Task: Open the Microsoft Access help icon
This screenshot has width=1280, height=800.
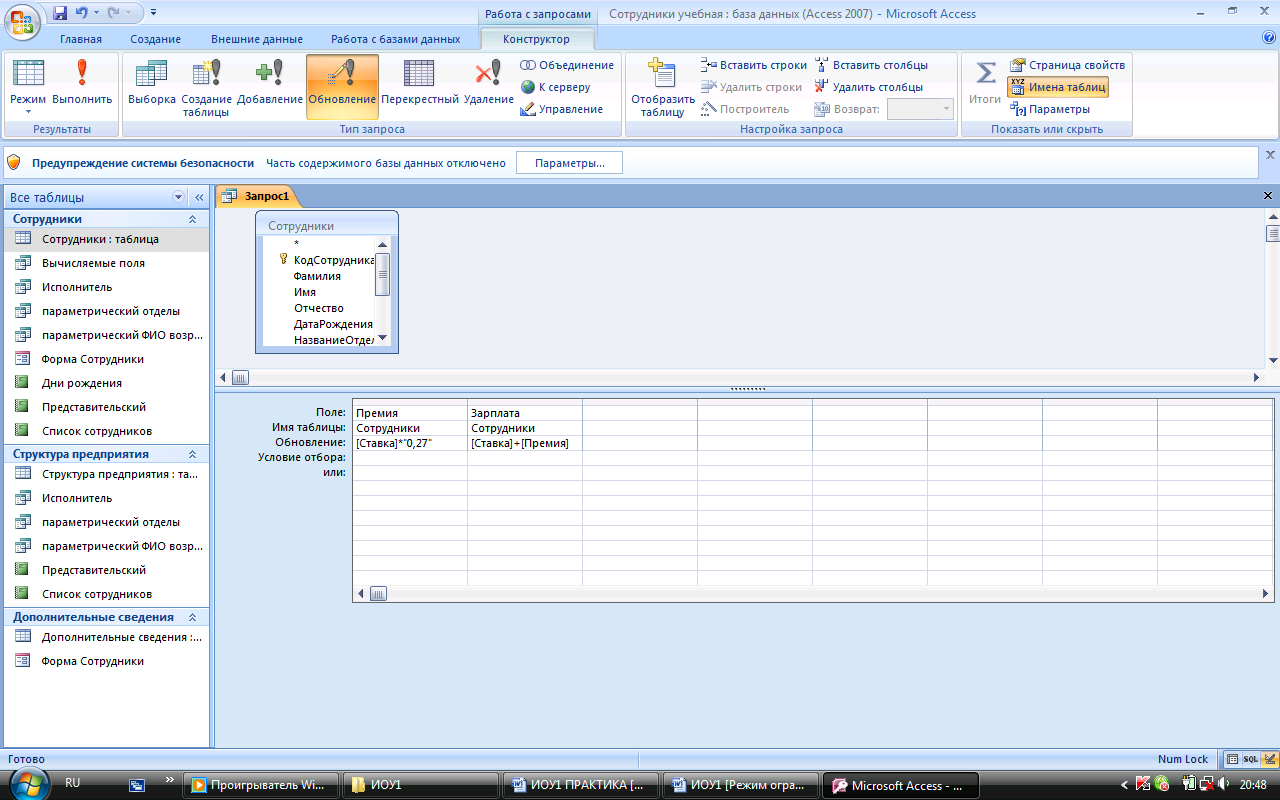Action: [1269, 38]
